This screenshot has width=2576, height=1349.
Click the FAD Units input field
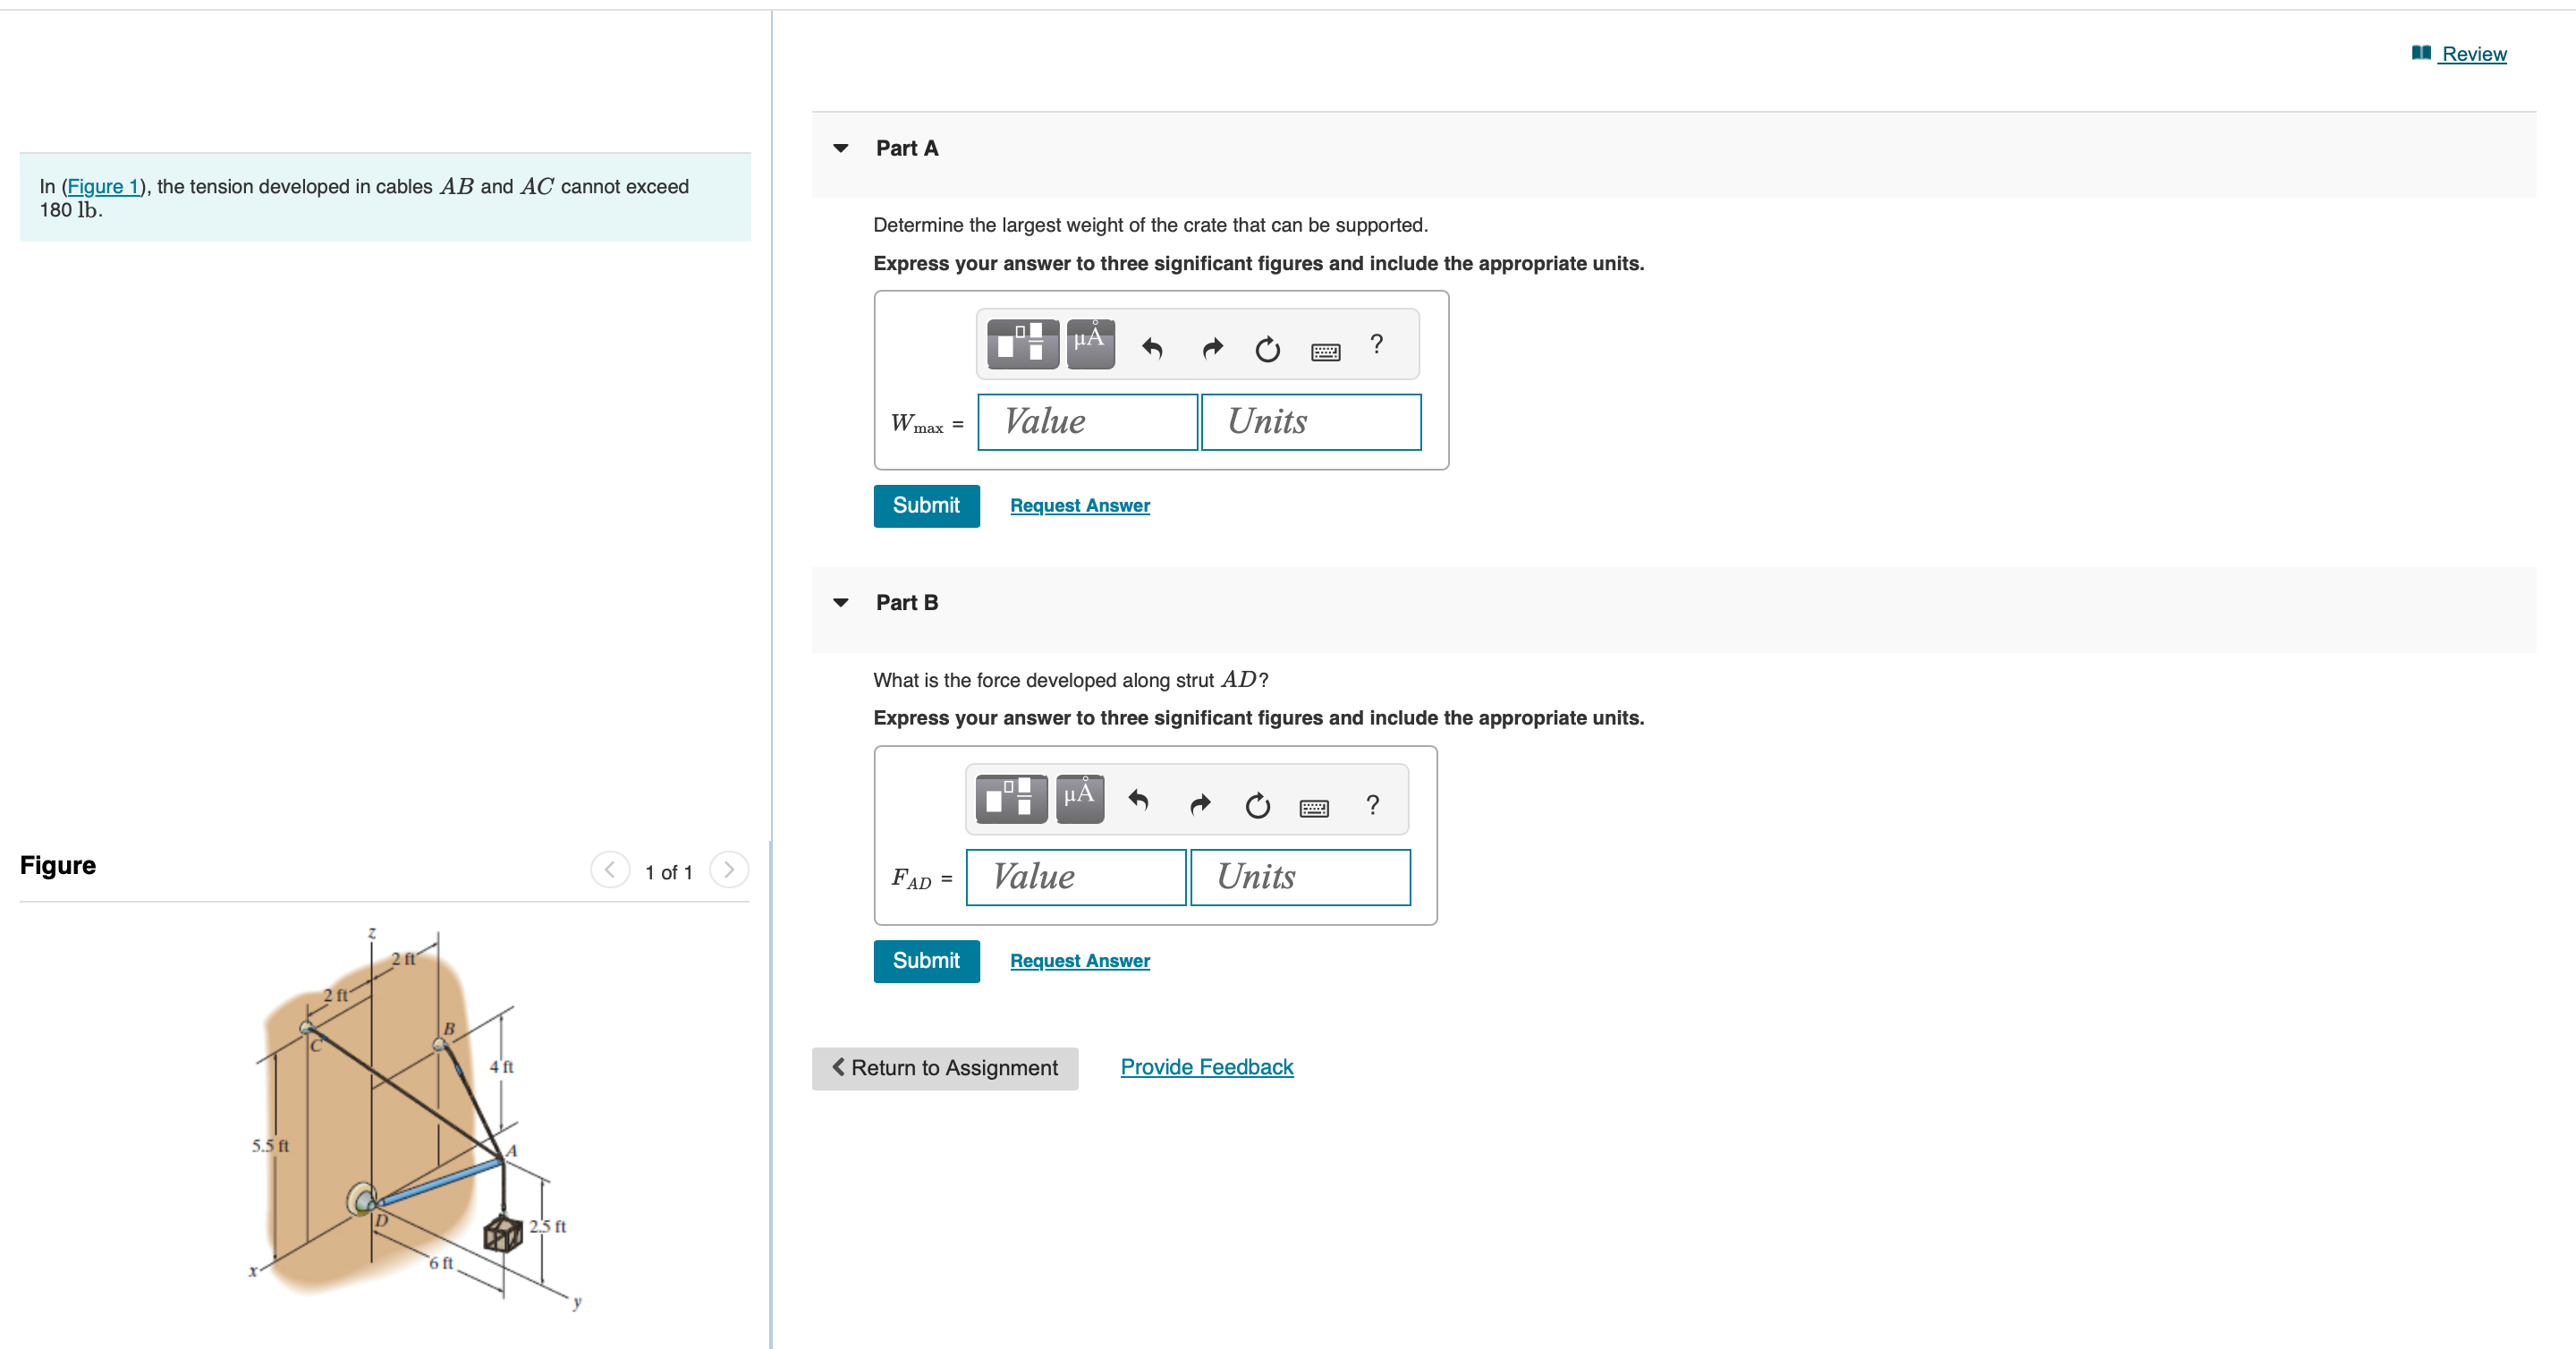coord(1300,877)
